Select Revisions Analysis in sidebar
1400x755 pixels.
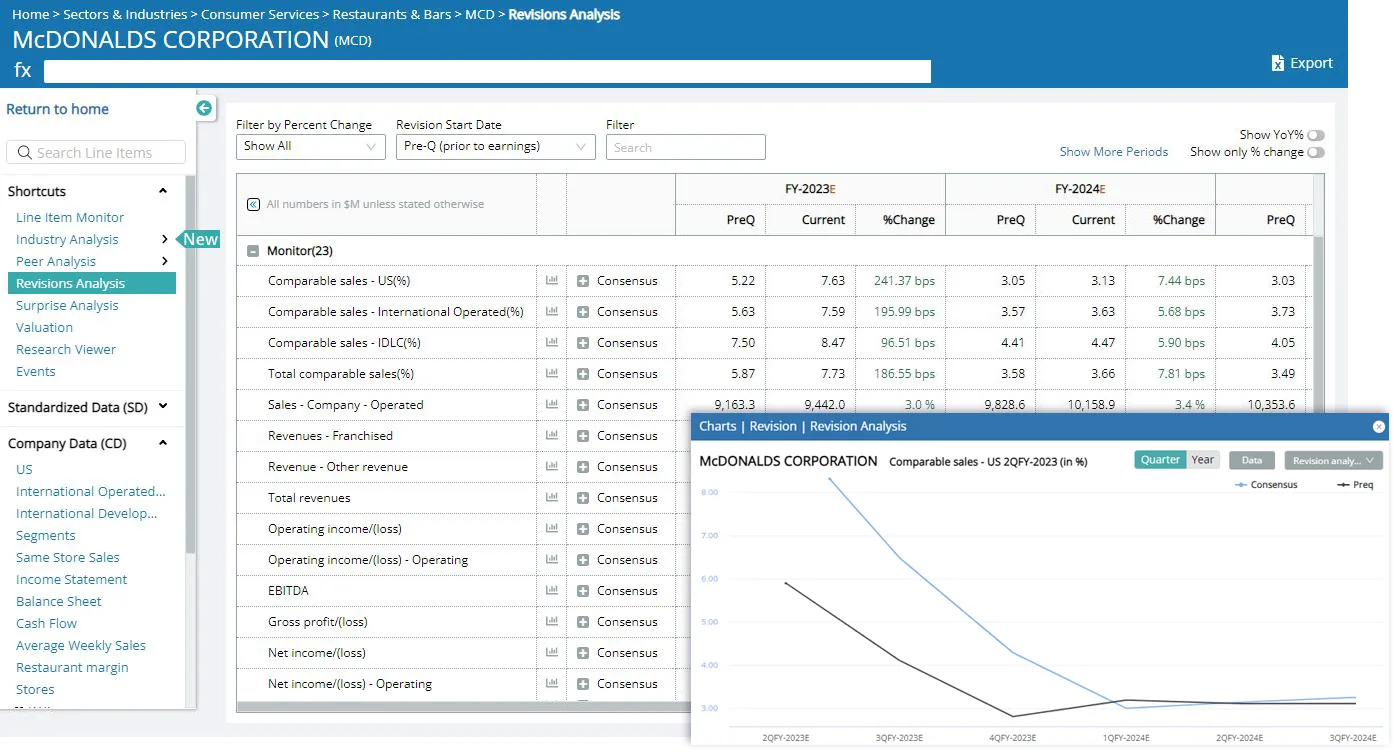[92, 283]
